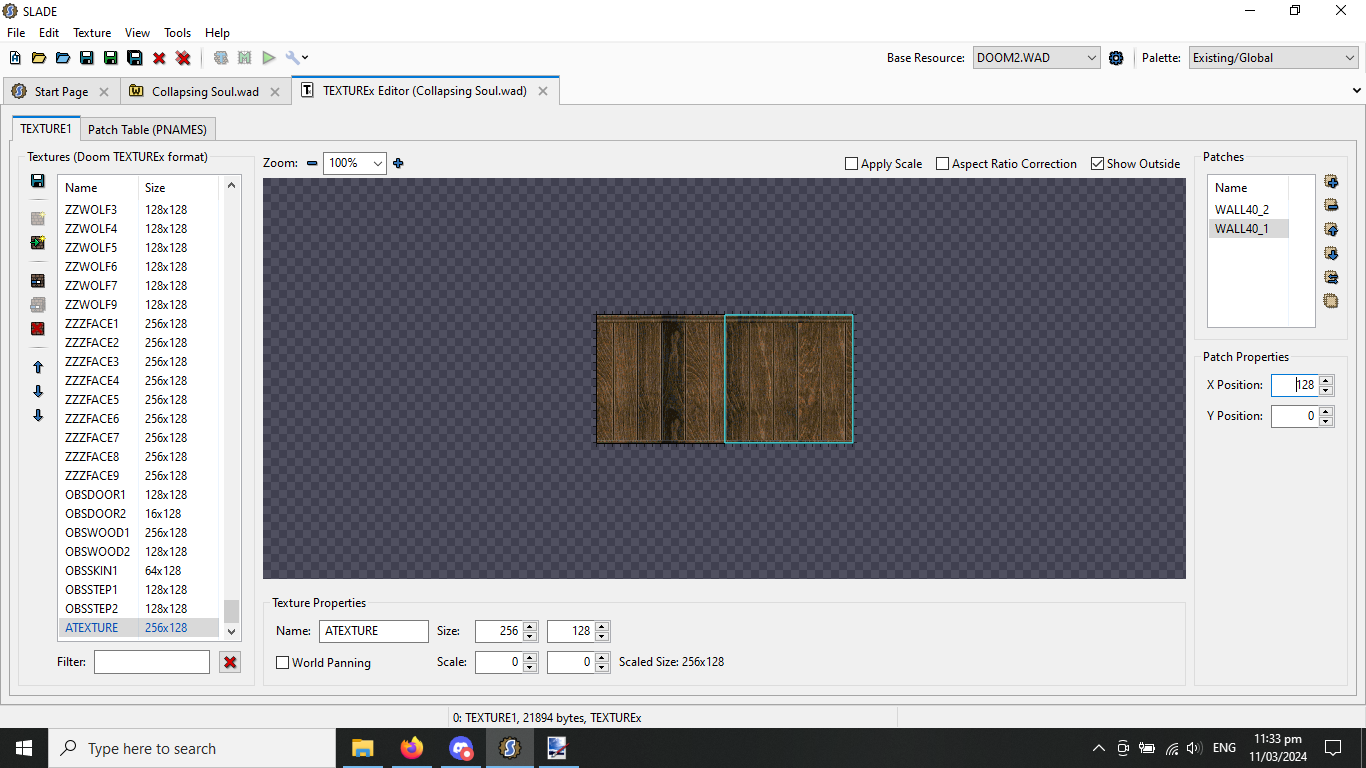
Task: Decrease the Y Position value with down arrow
Action: [x=1326, y=421]
